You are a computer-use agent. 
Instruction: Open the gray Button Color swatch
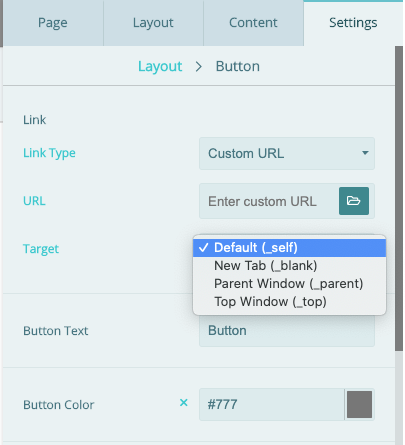(359, 404)
